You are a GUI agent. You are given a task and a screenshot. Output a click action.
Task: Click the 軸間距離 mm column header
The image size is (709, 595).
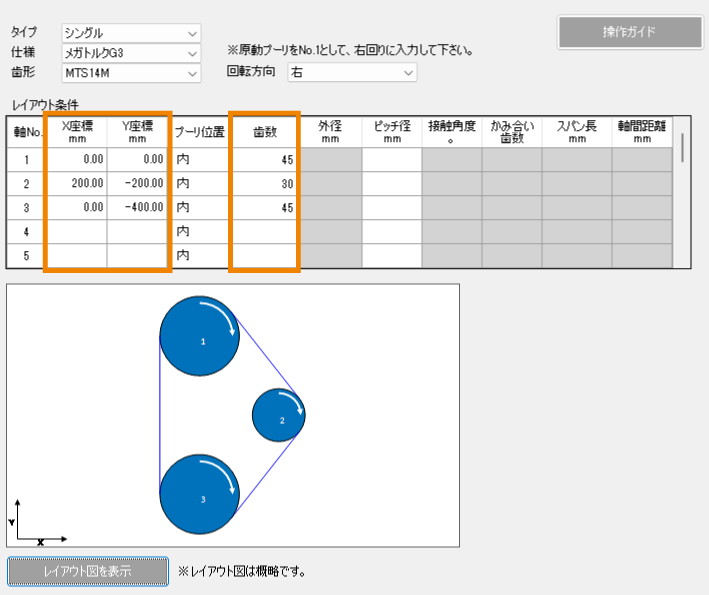pos(642,132)
